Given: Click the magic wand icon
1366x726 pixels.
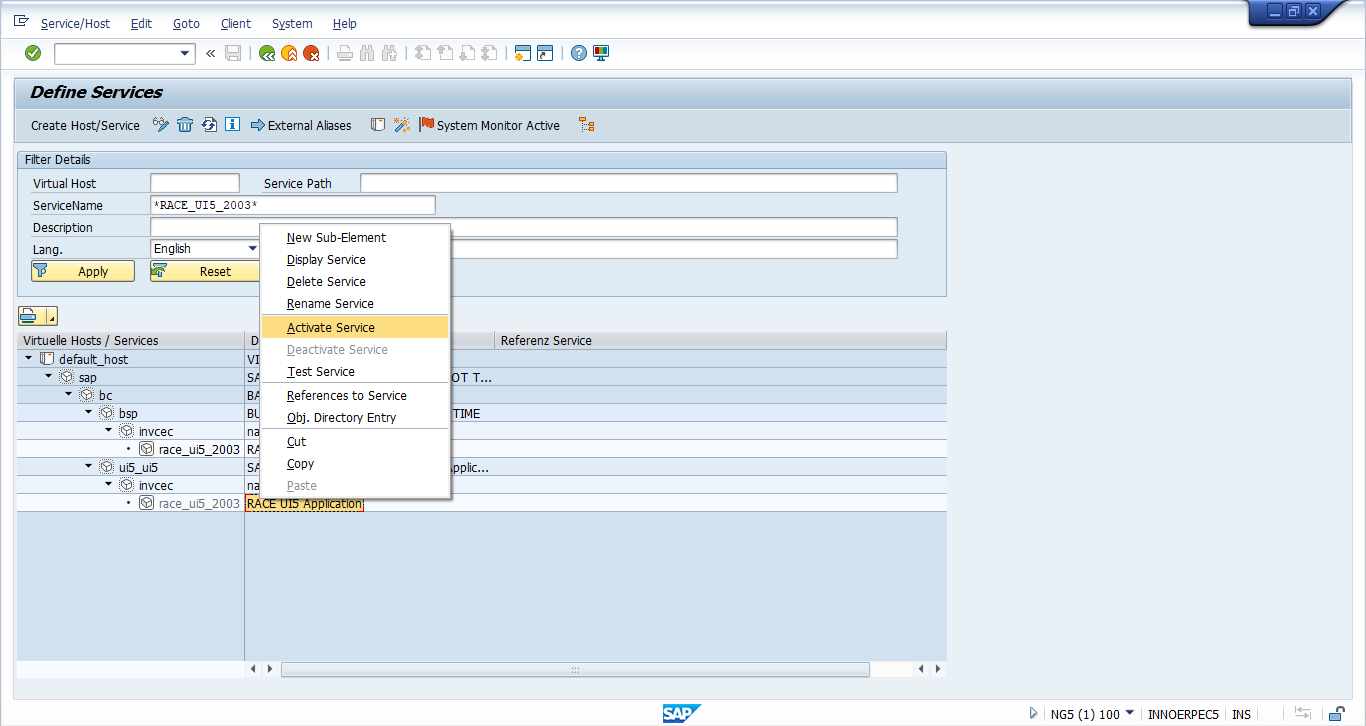Looking at the screenshot, I should point(401,125).
